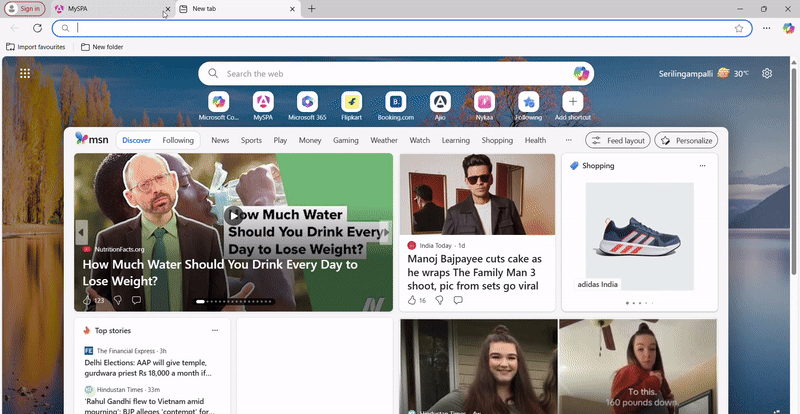Screen dimensions: 800x414
Task: Like the water article thumbs-up
Action: point(88,300)
